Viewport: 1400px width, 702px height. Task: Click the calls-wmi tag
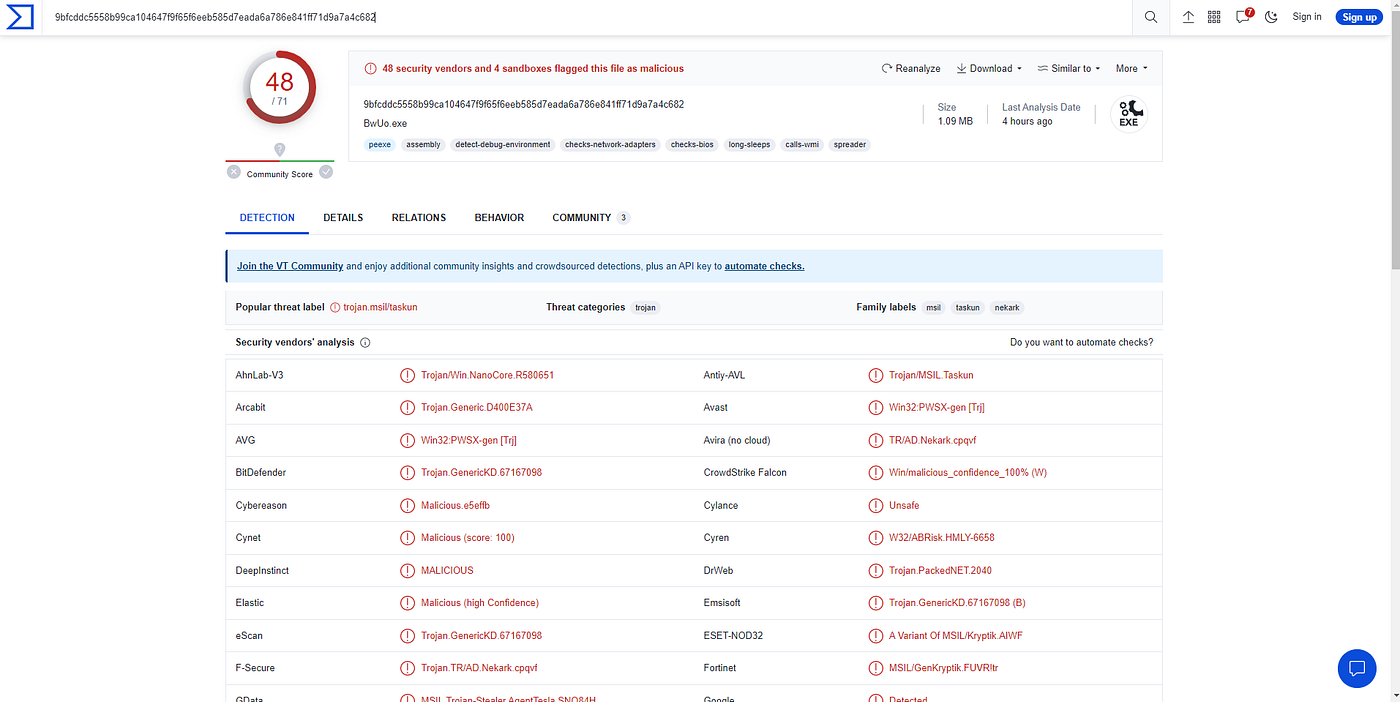(802, 145)
